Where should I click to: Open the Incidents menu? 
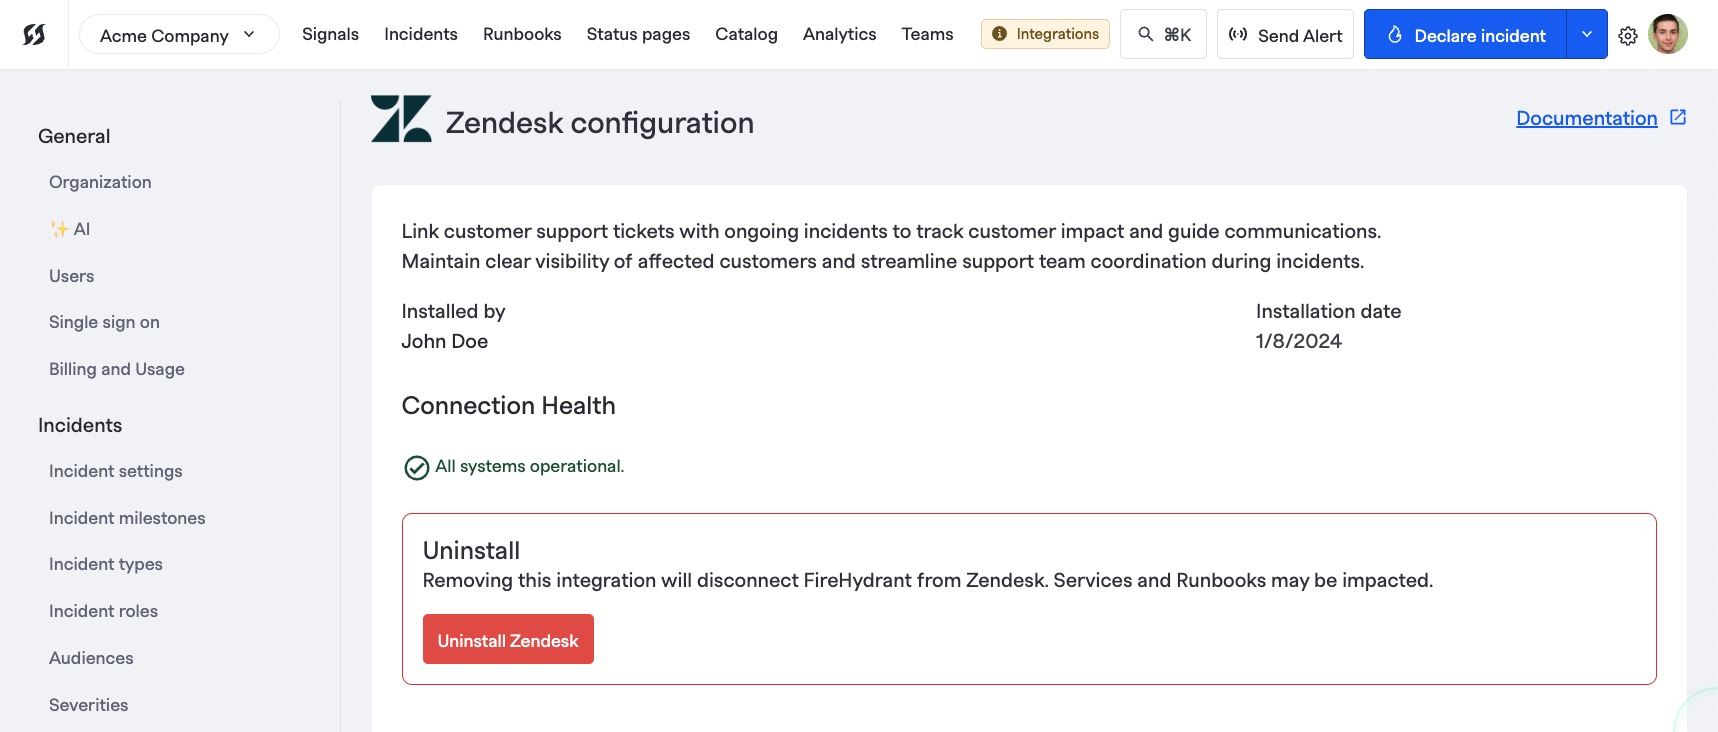coord(421,34)
